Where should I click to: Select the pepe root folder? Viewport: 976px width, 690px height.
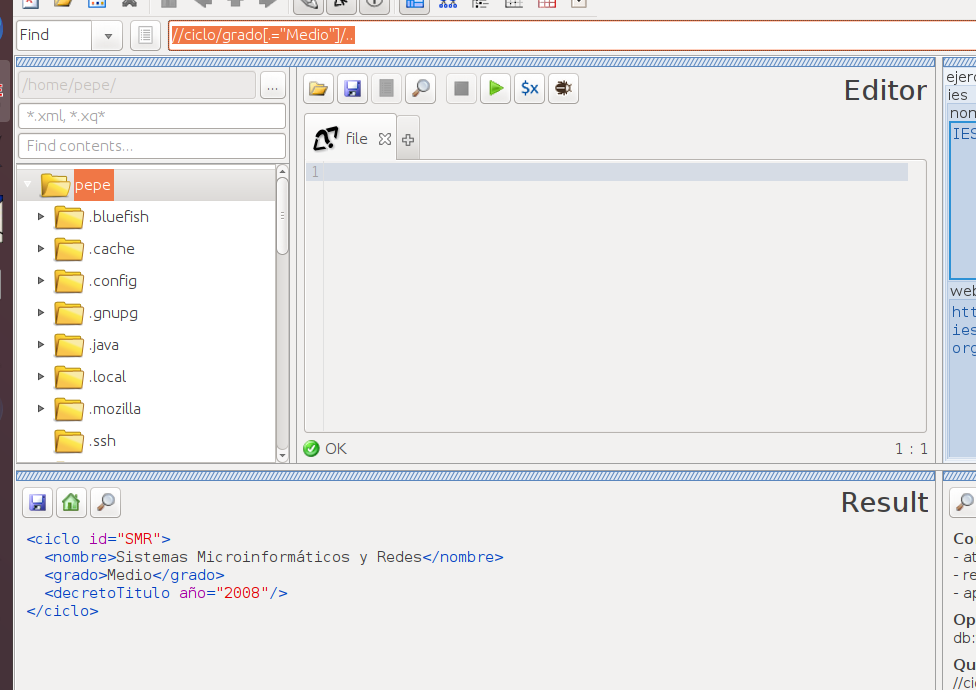coord(93,185)
